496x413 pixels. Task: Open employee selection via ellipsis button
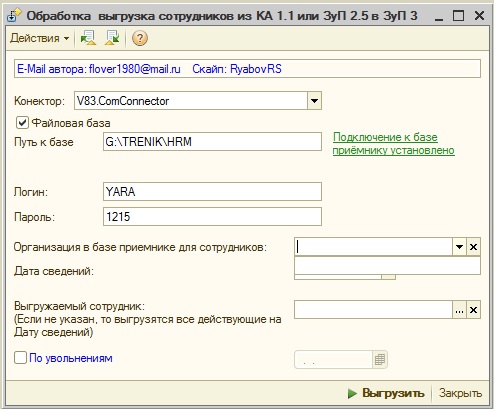tap(459, 310)
